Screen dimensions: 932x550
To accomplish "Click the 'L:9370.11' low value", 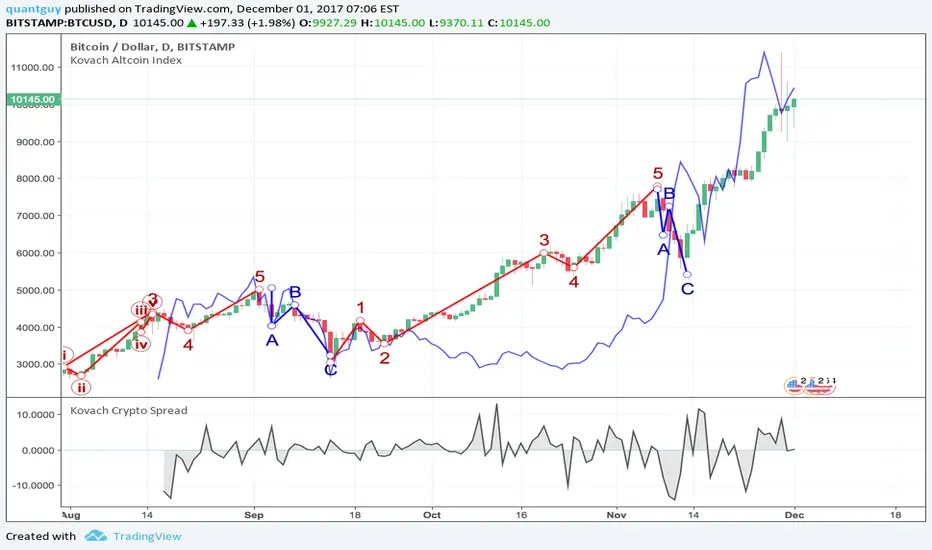I will click(456, 23).
